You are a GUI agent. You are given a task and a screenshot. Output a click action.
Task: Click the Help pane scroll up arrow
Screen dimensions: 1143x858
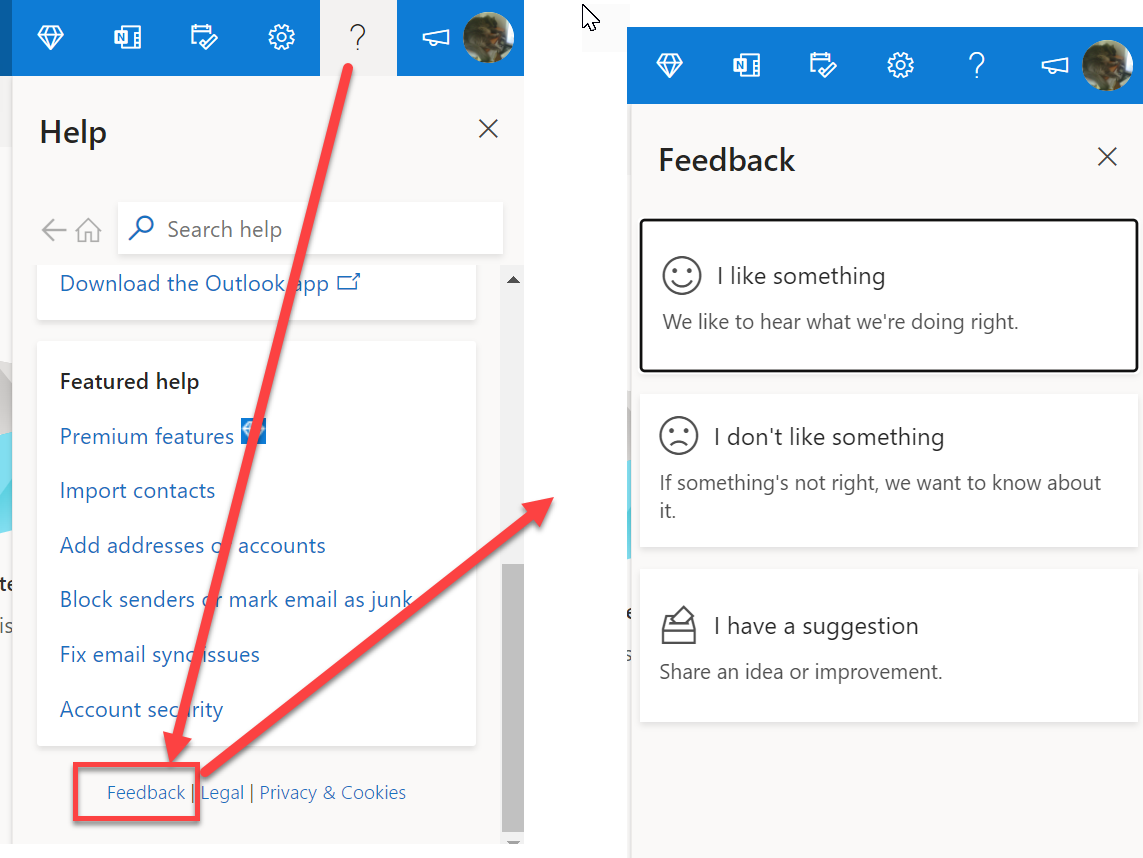513,280
